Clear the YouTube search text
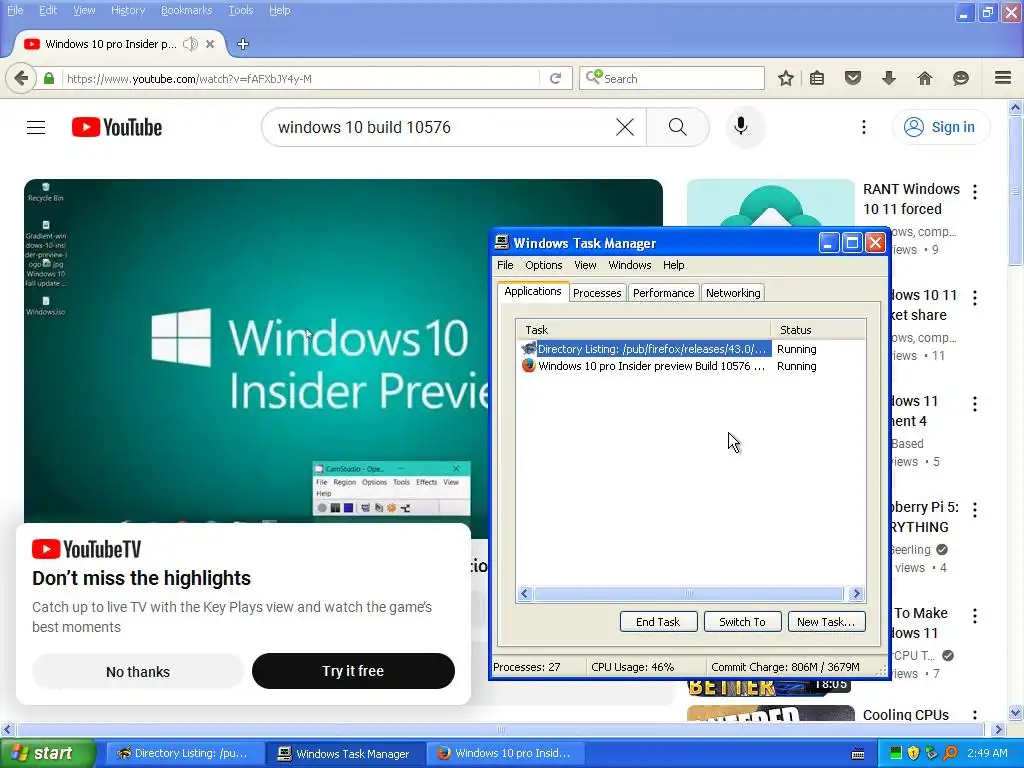Viewport: 1024px width, 768px height. tap(625, 127)
